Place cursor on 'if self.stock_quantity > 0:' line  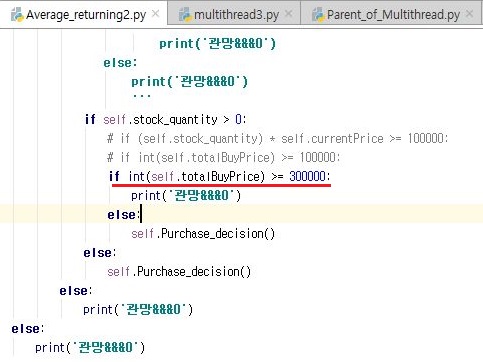click(x=166, y=119)
